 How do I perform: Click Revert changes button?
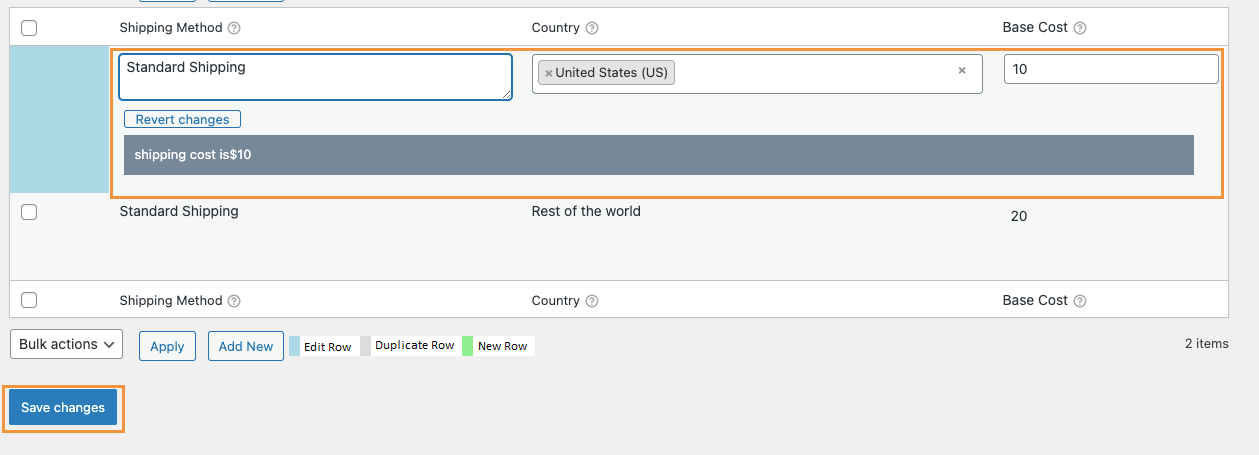pos(182,119)
